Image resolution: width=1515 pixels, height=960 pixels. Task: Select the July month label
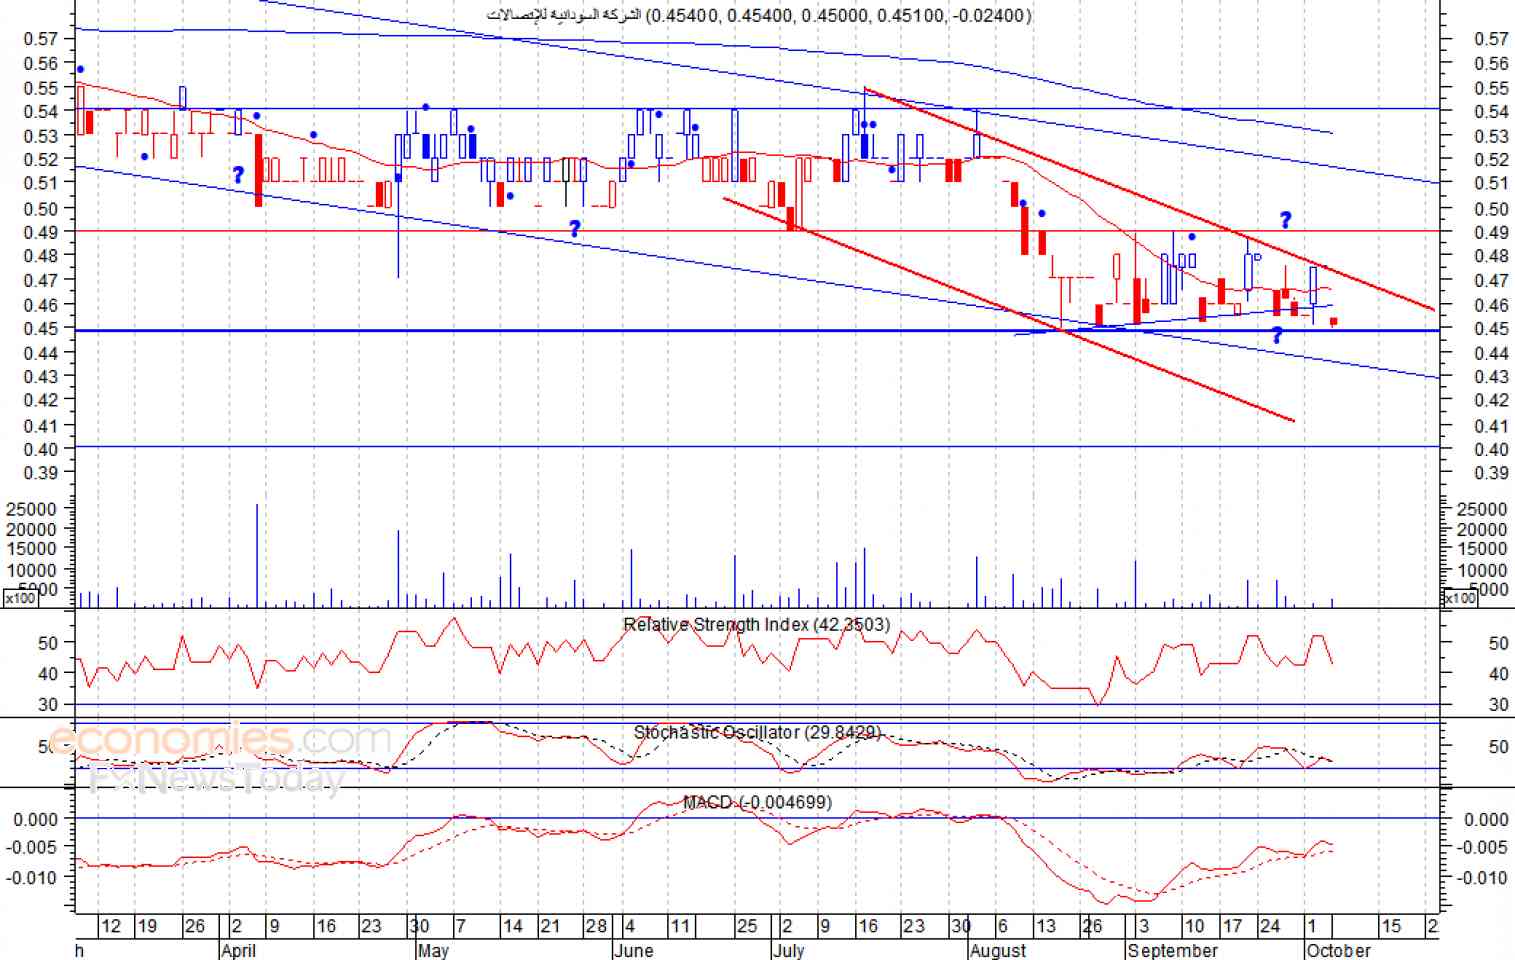coord(789,950)
